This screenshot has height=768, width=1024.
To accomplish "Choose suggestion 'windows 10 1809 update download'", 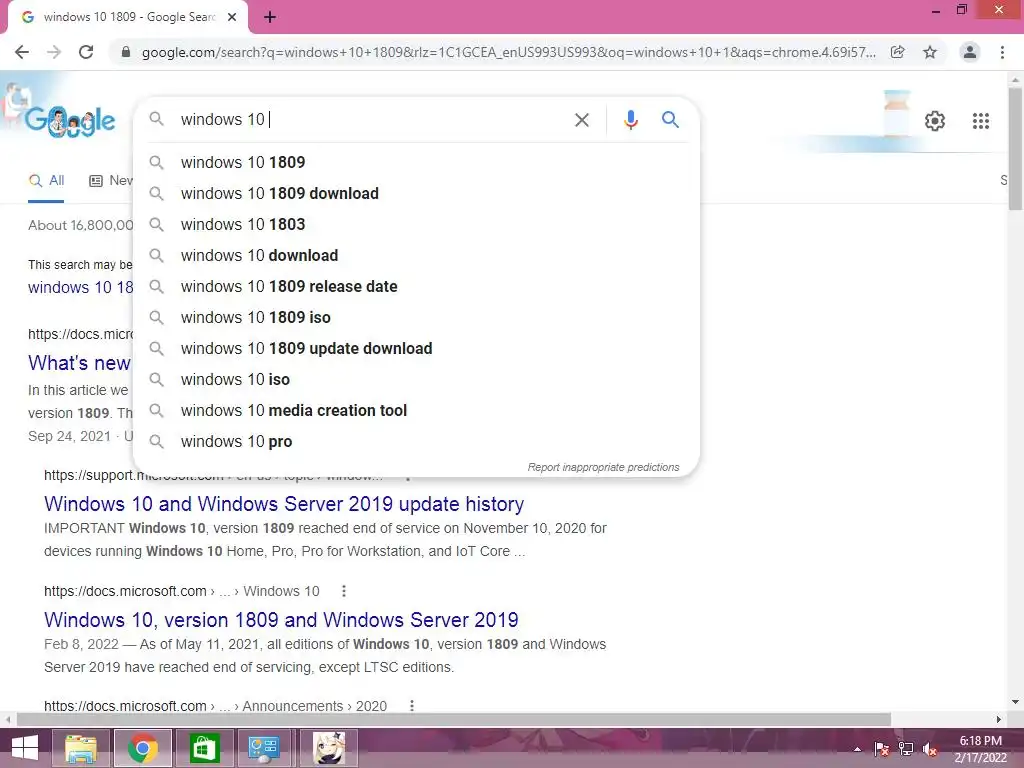I will click(x=416, y=348).
